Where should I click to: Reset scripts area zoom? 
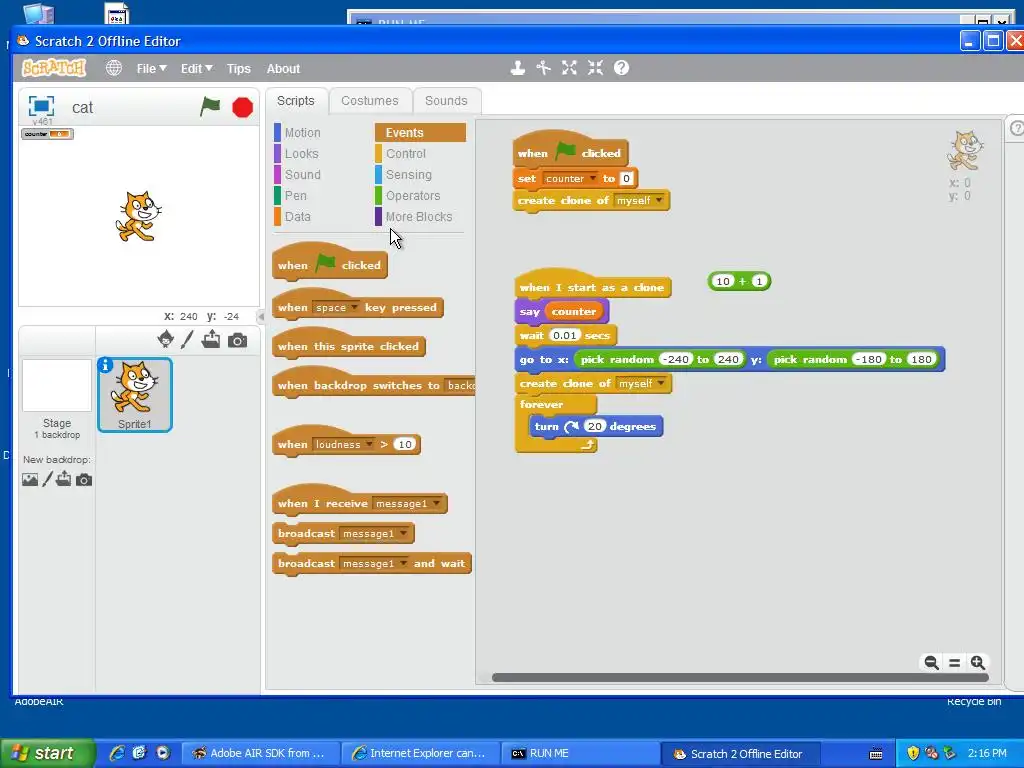tap(954, 663)
